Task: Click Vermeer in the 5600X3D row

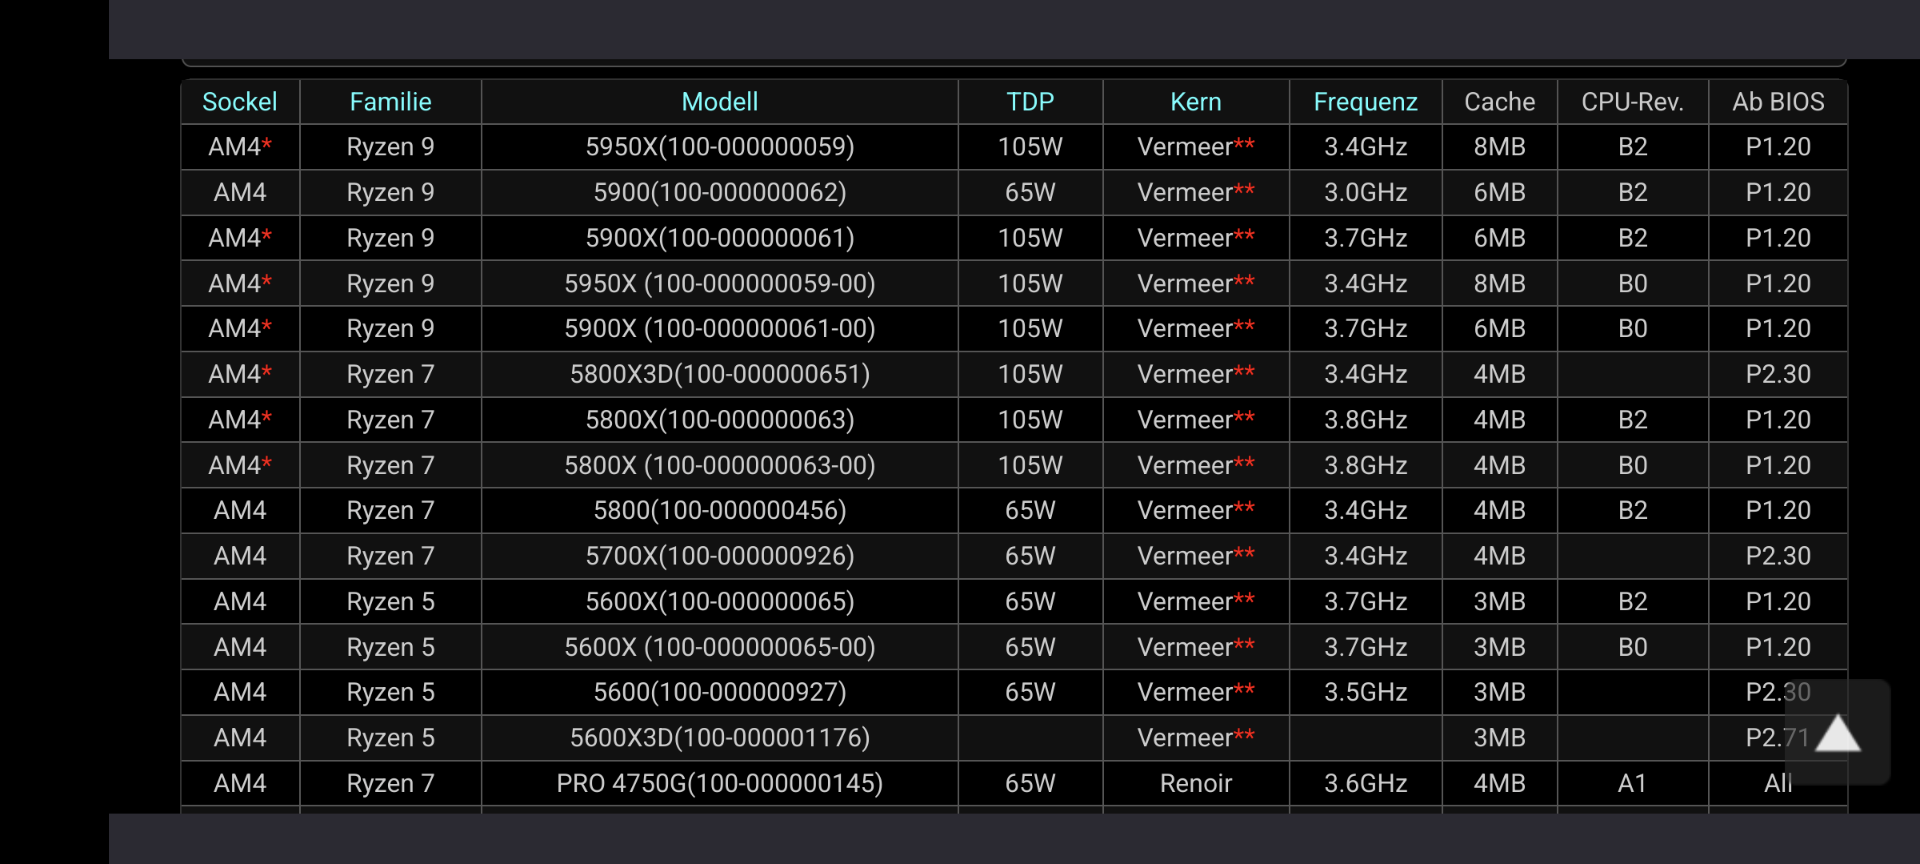Action: tap(1196, 738)
